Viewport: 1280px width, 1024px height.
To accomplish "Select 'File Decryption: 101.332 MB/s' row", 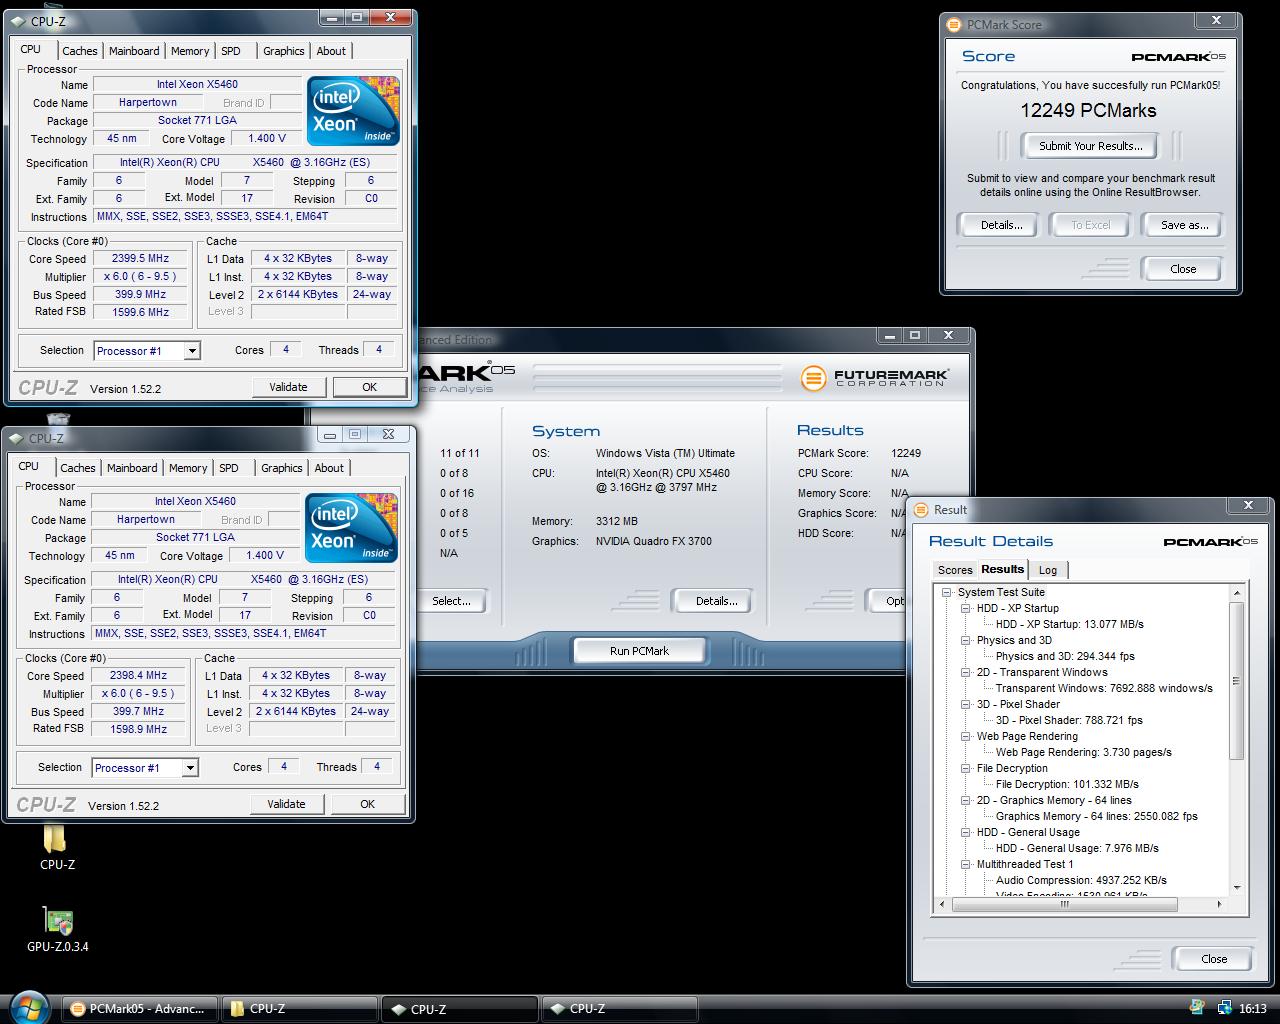I will click(x=1067, y=784).
